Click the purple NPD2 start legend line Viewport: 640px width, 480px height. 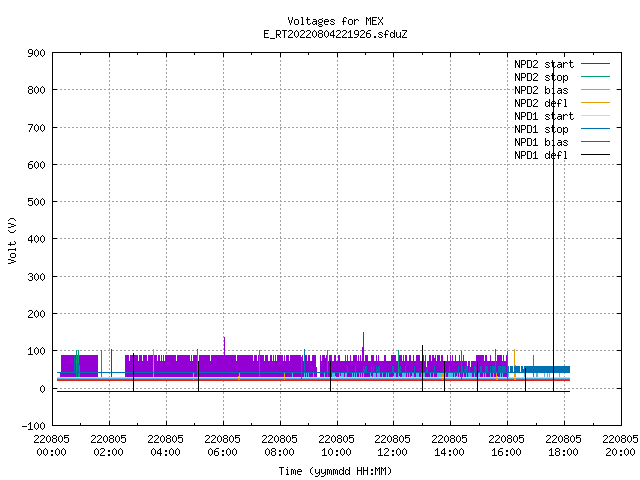click(596, 64)
